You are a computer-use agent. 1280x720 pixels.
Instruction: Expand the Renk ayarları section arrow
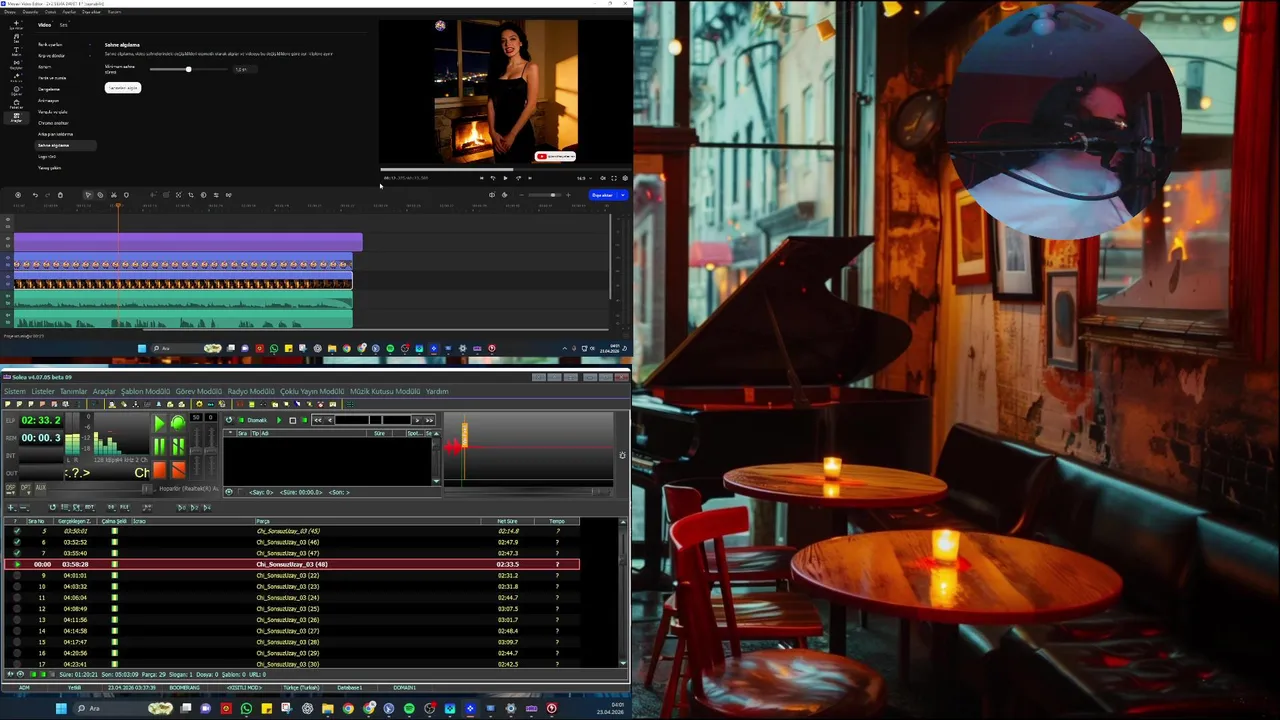click(x=90, y=45)
